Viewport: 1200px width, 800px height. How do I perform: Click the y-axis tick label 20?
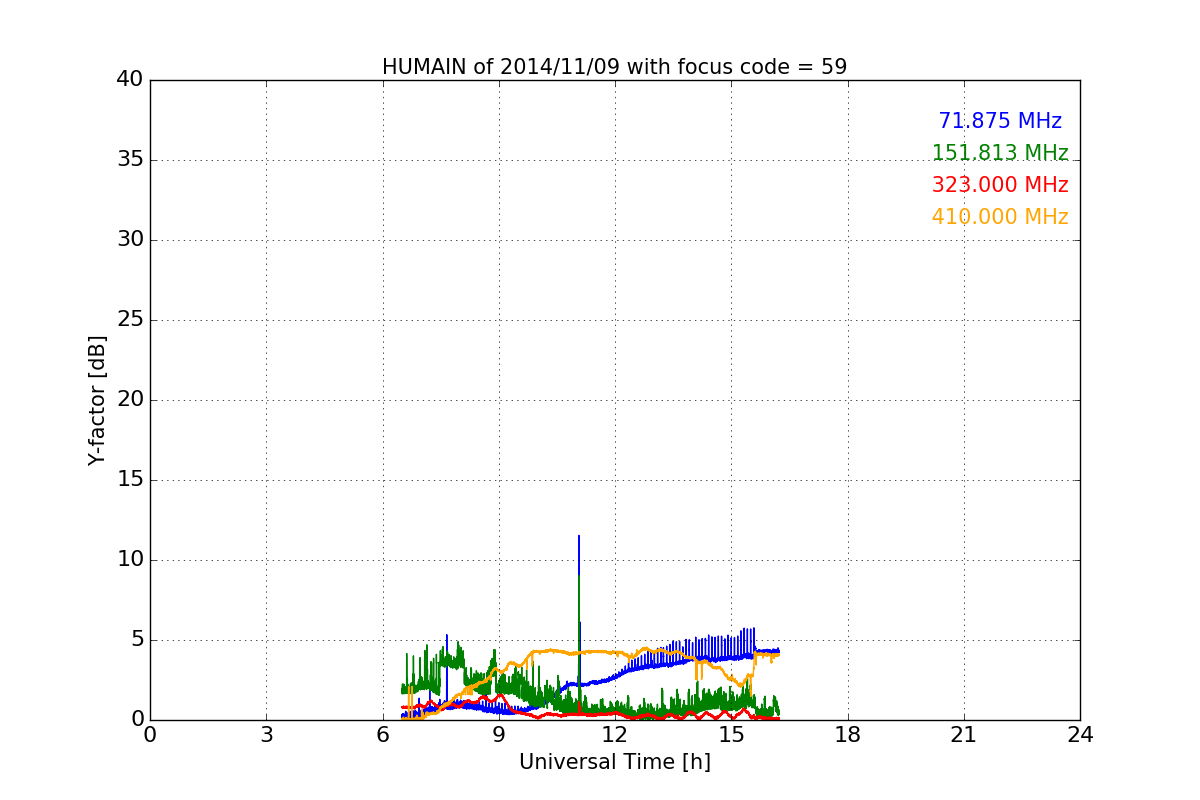tap(130, 400)
